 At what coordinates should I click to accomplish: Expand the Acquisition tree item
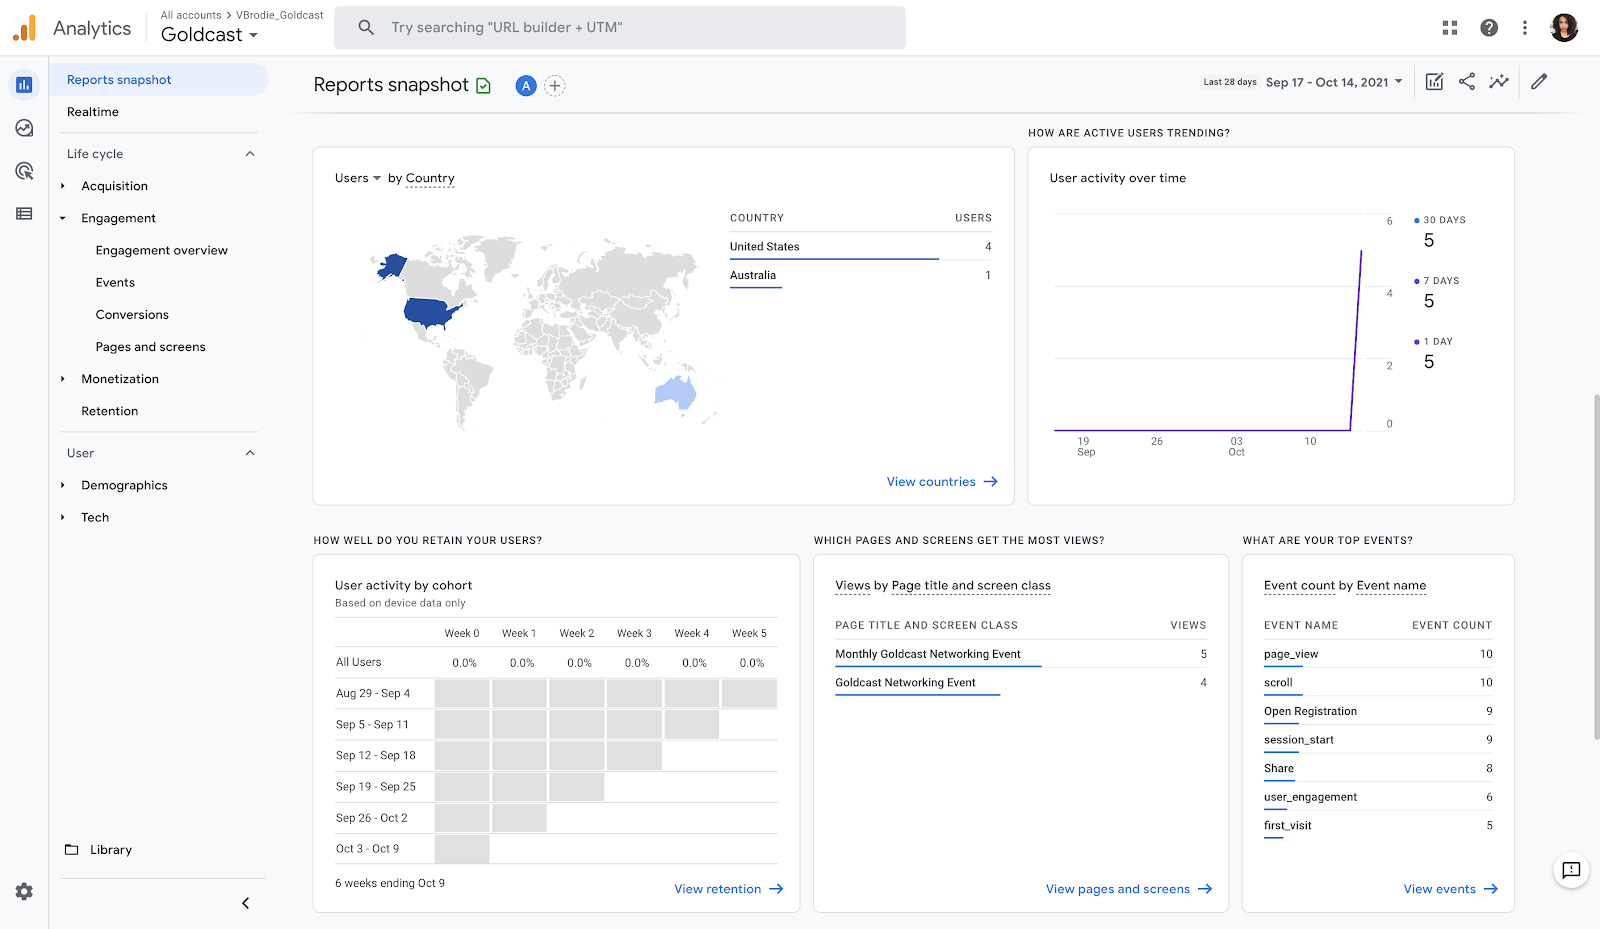coord(63,186)
